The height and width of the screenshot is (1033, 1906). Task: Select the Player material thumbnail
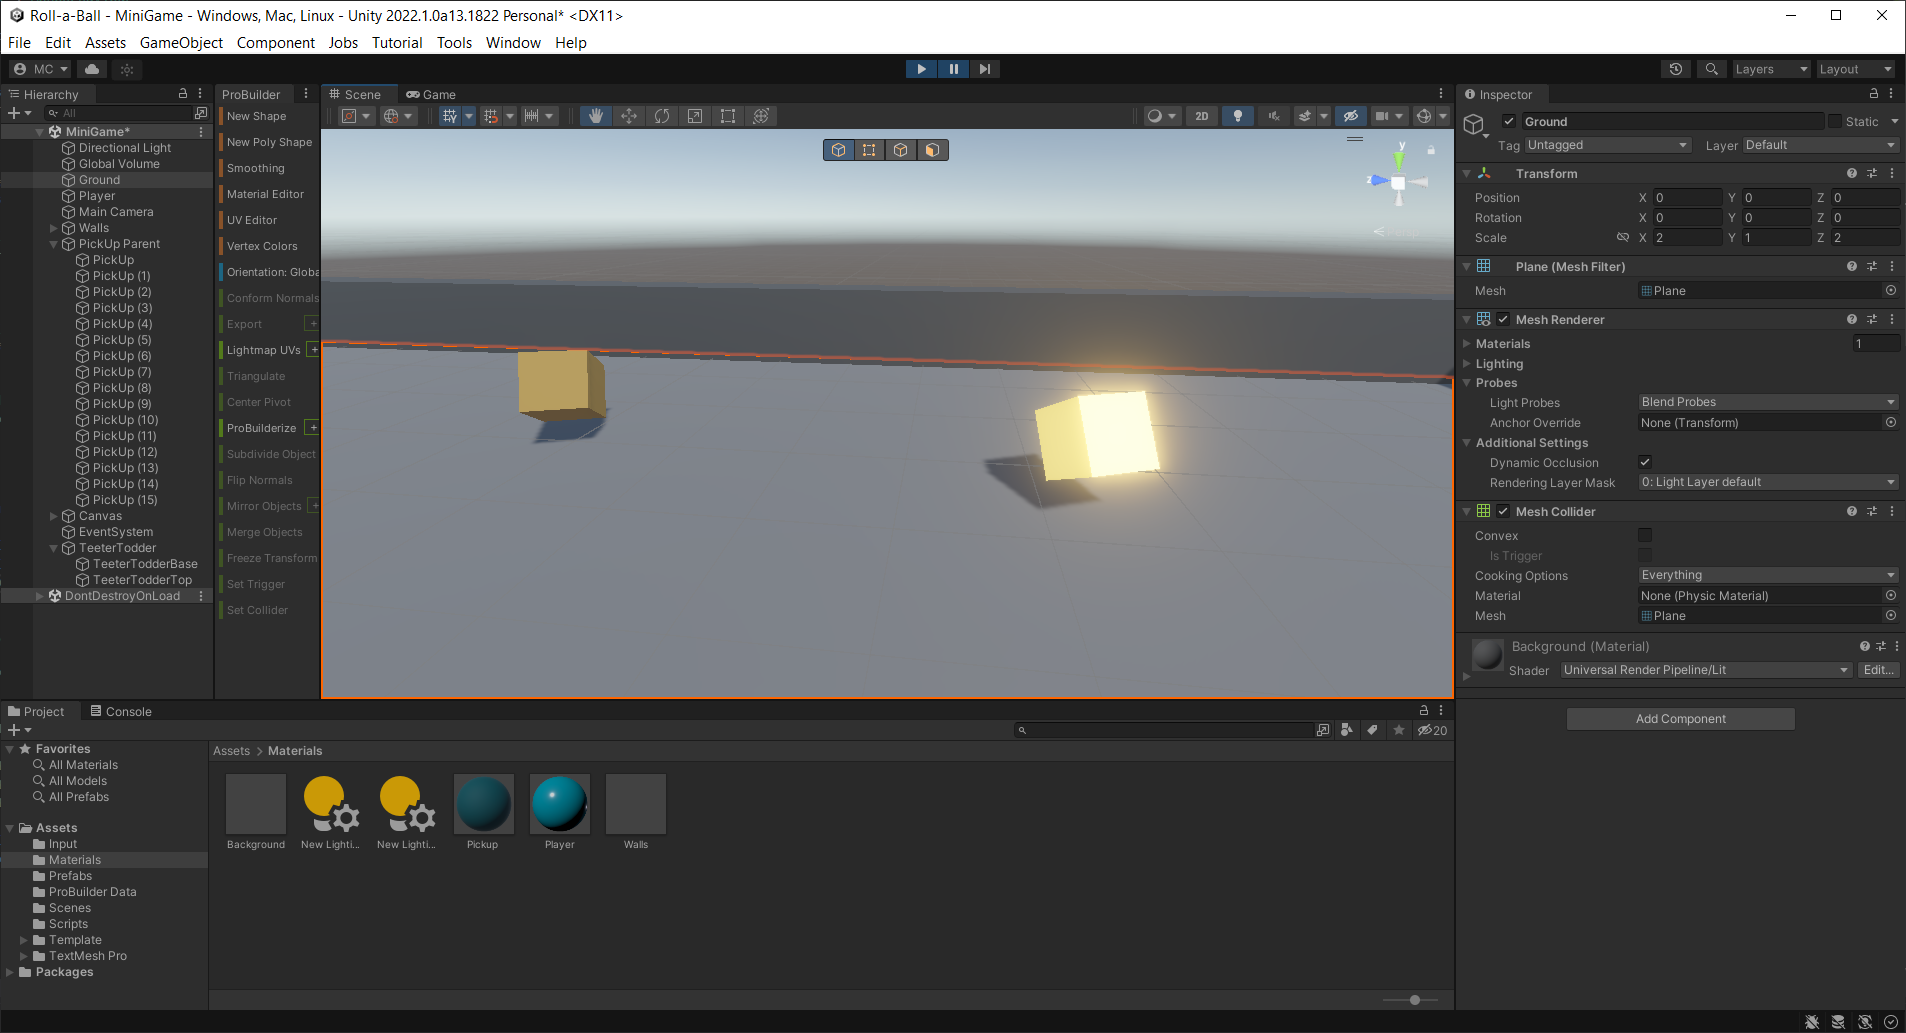(560, 804)
